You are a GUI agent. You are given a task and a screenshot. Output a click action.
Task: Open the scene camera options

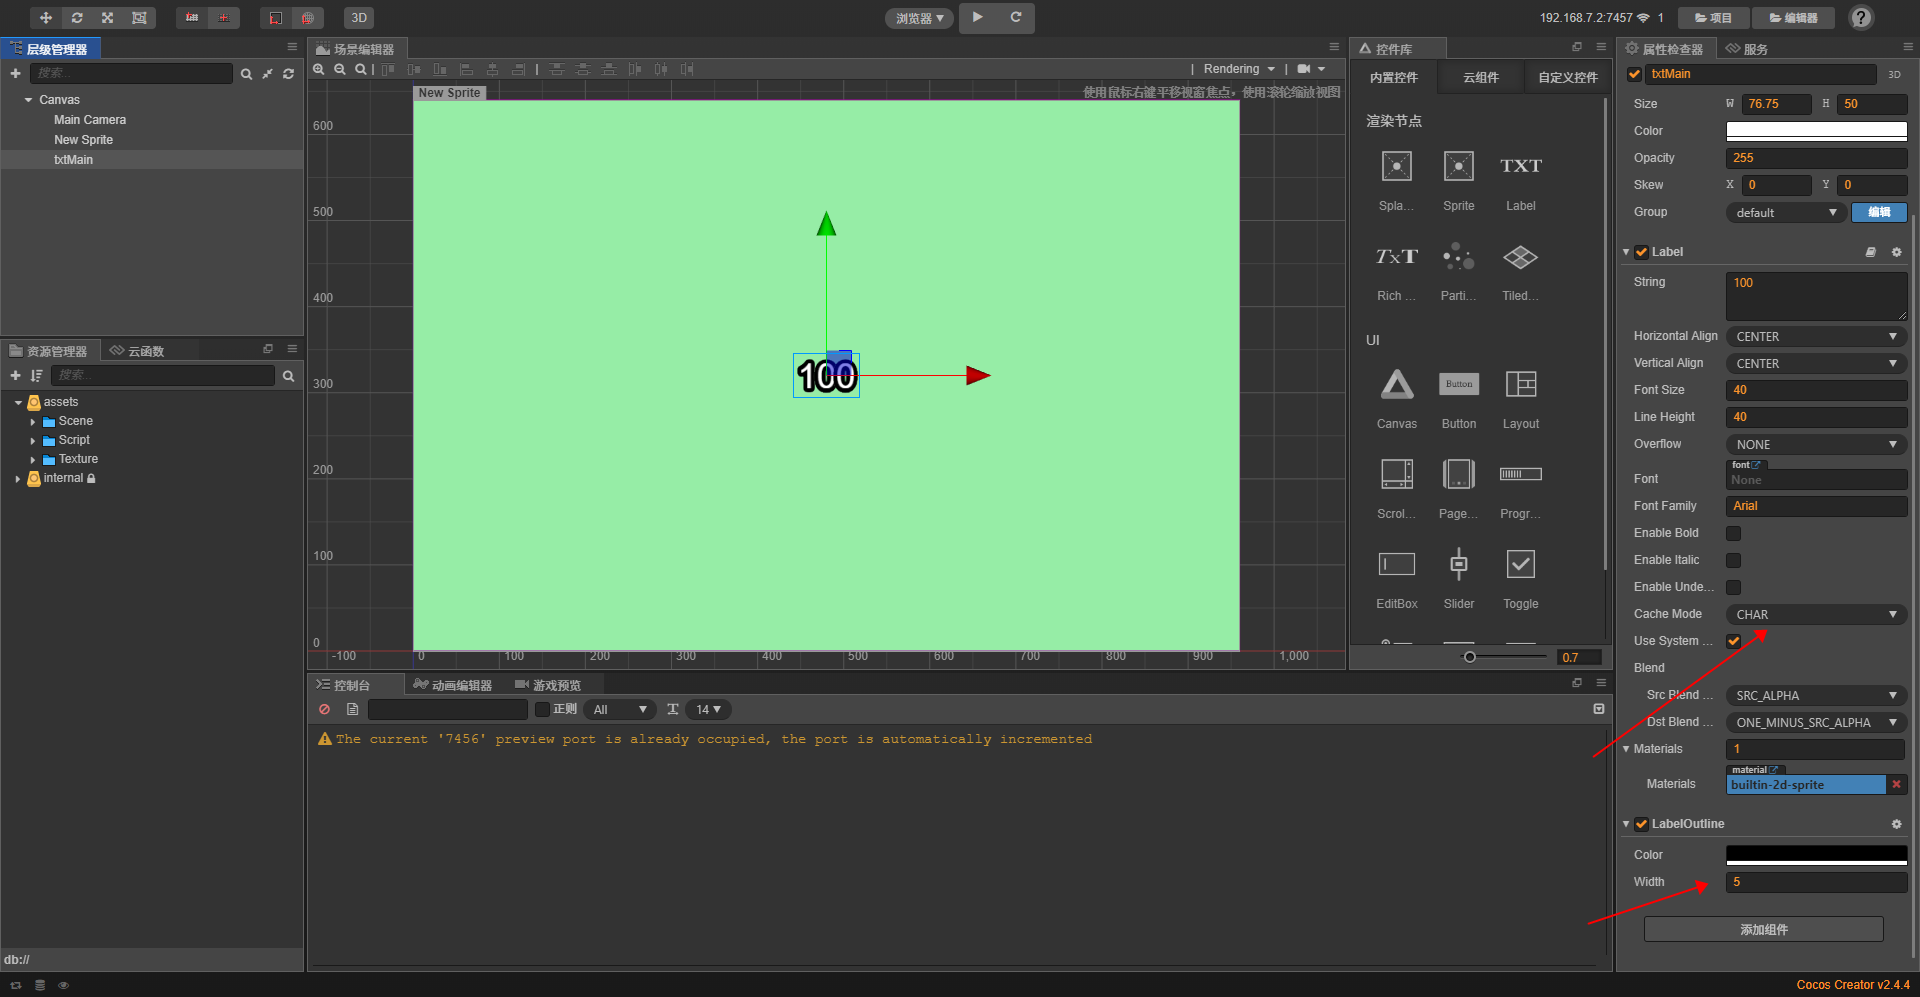tap(1311, 69)
